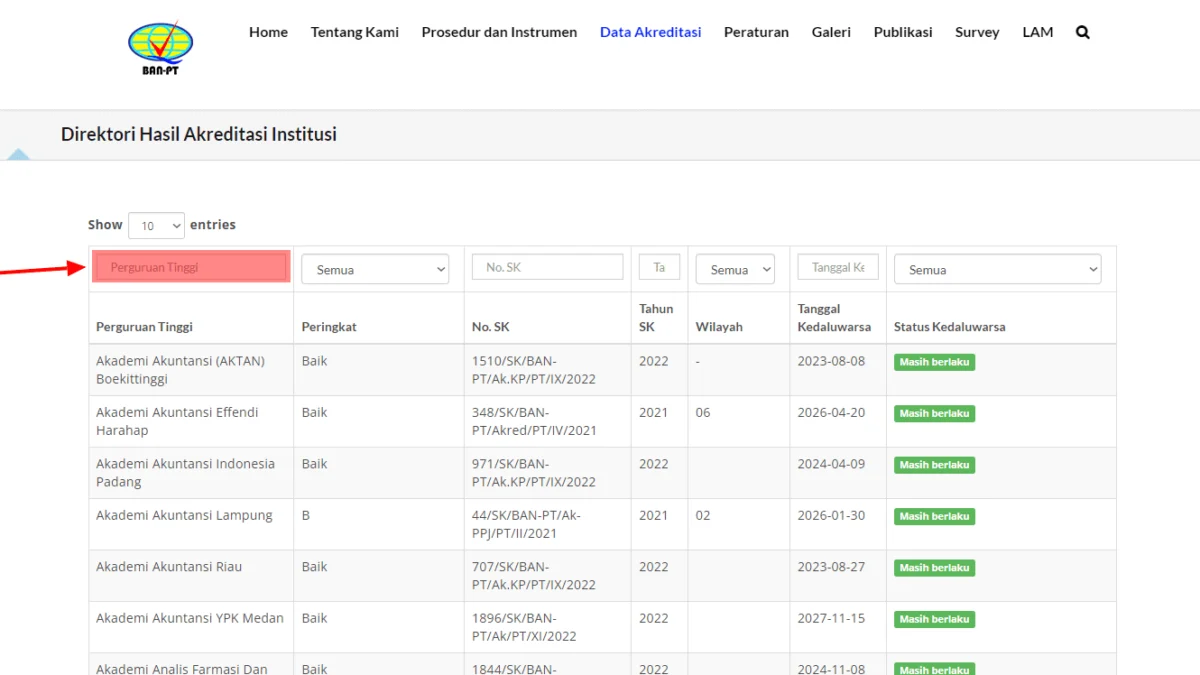The height and width of the screenshot is (675, 1200).
Task: Sort by Tahun SK column header
Action: 656,318
